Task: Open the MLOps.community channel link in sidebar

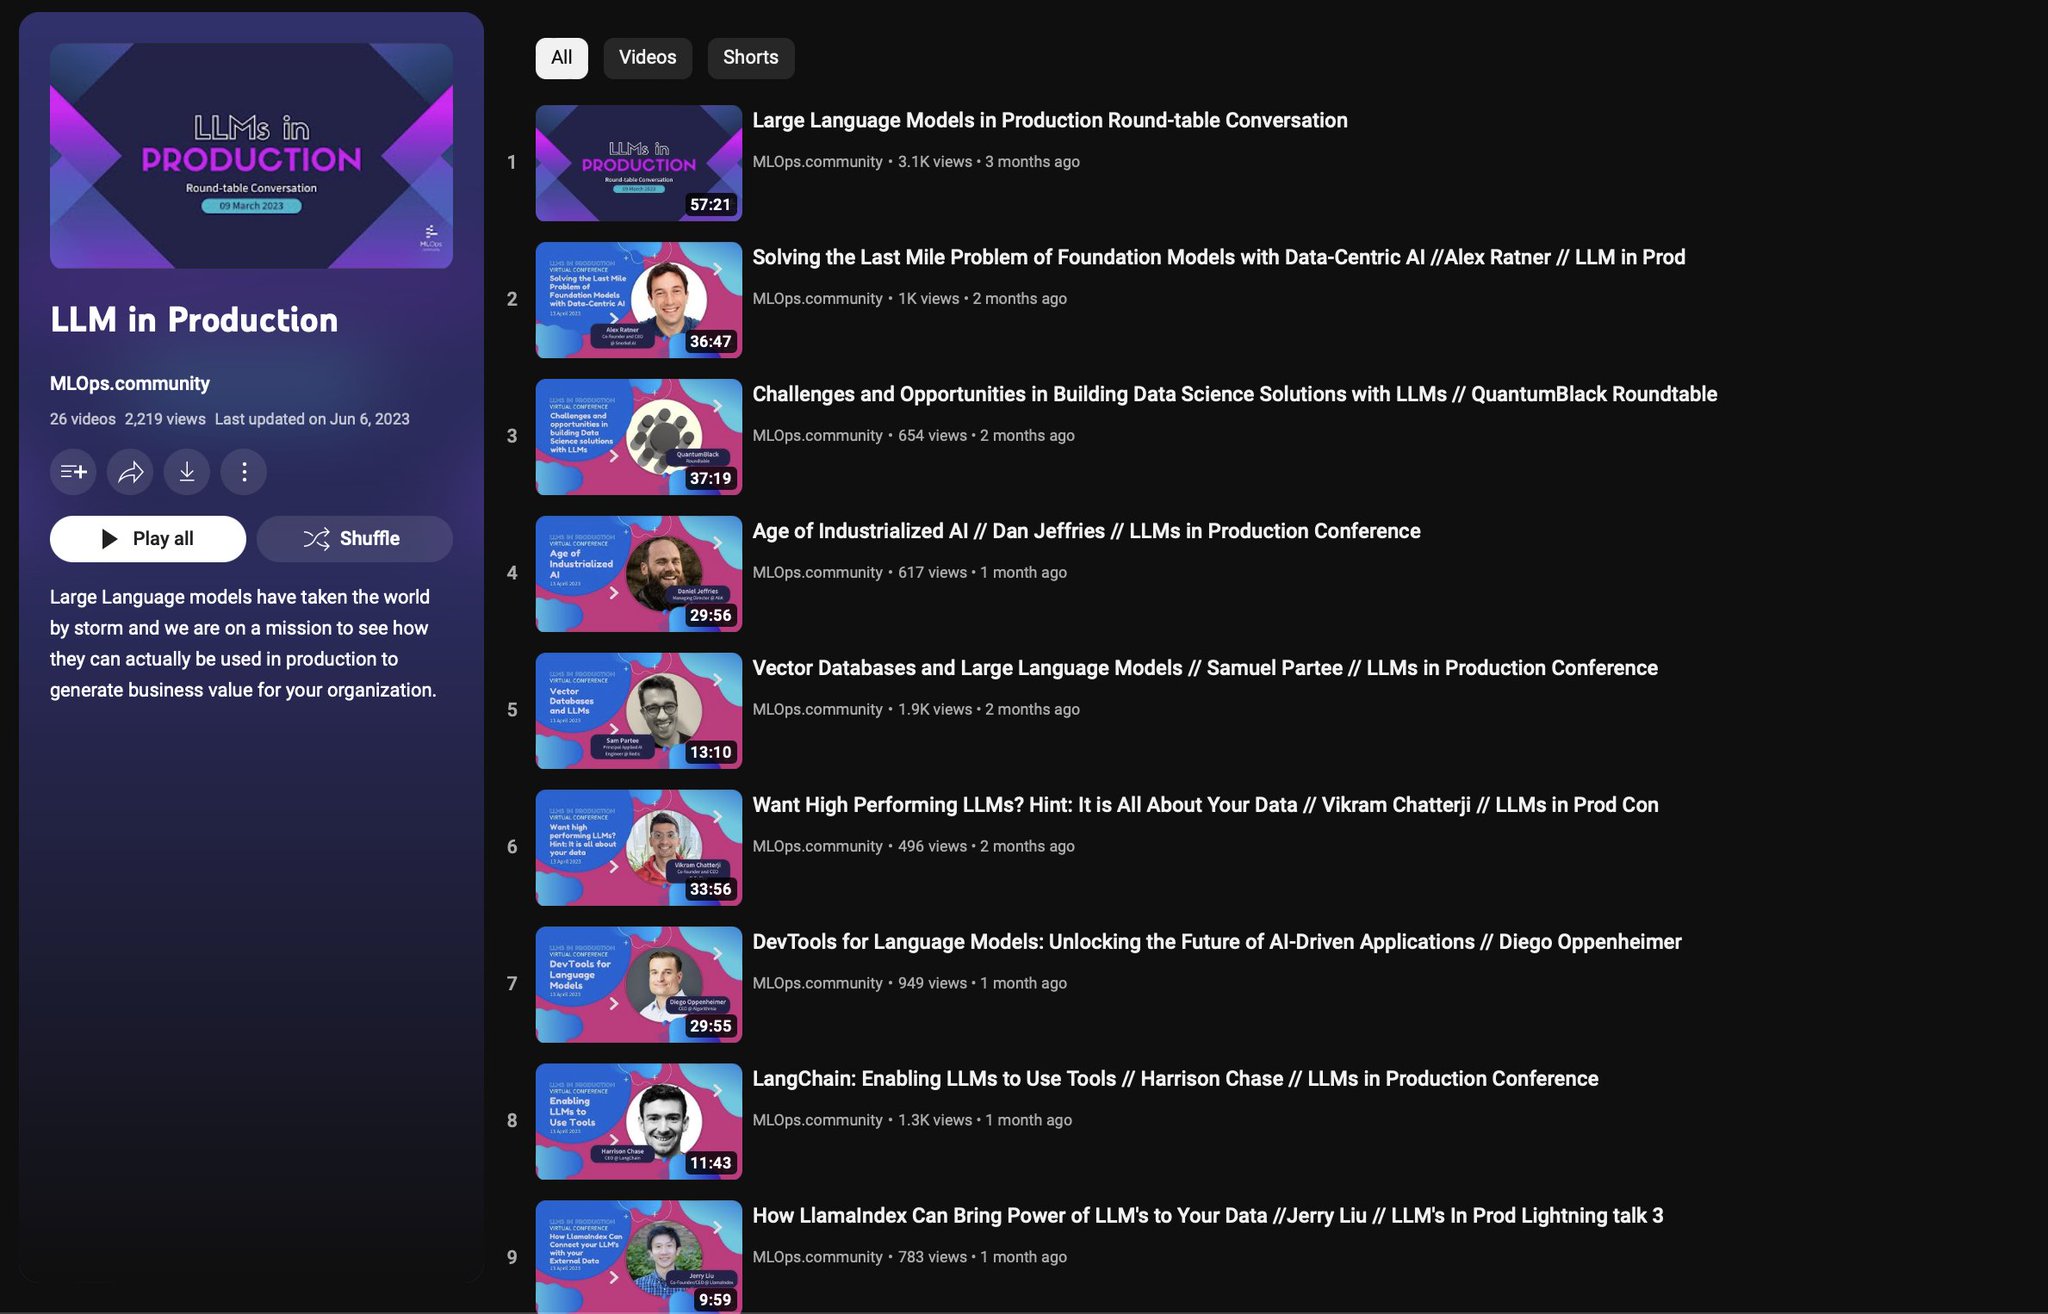Action: pos(130,384)
